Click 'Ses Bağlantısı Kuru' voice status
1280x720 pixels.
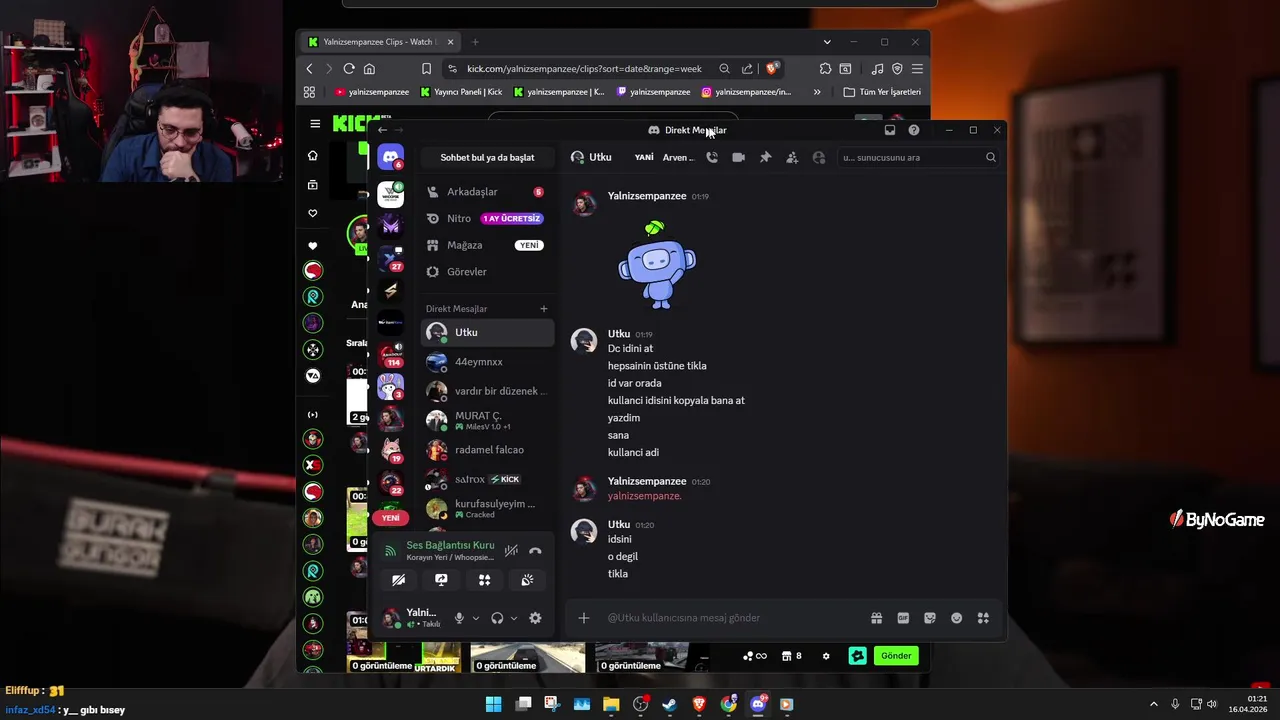(450, 545)
